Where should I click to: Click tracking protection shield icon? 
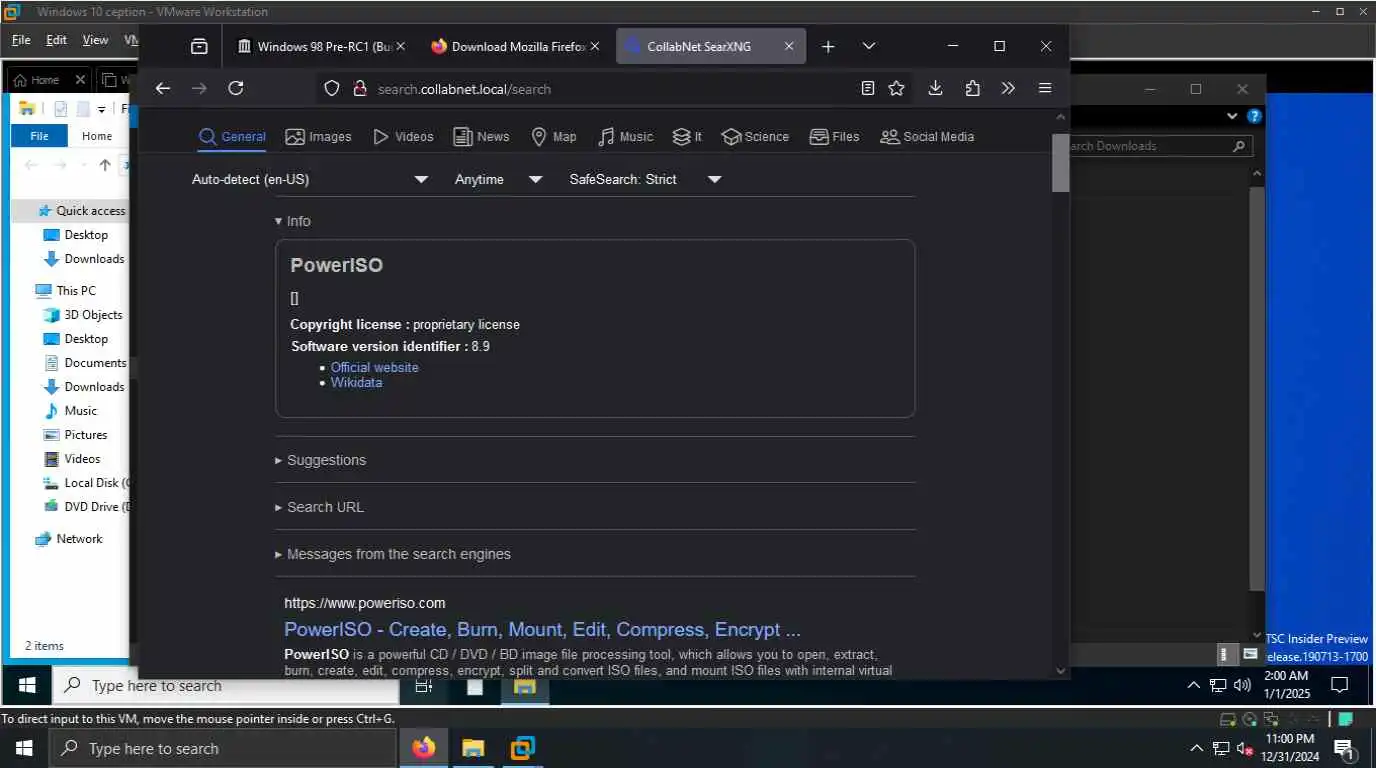(x=332, y=88)
